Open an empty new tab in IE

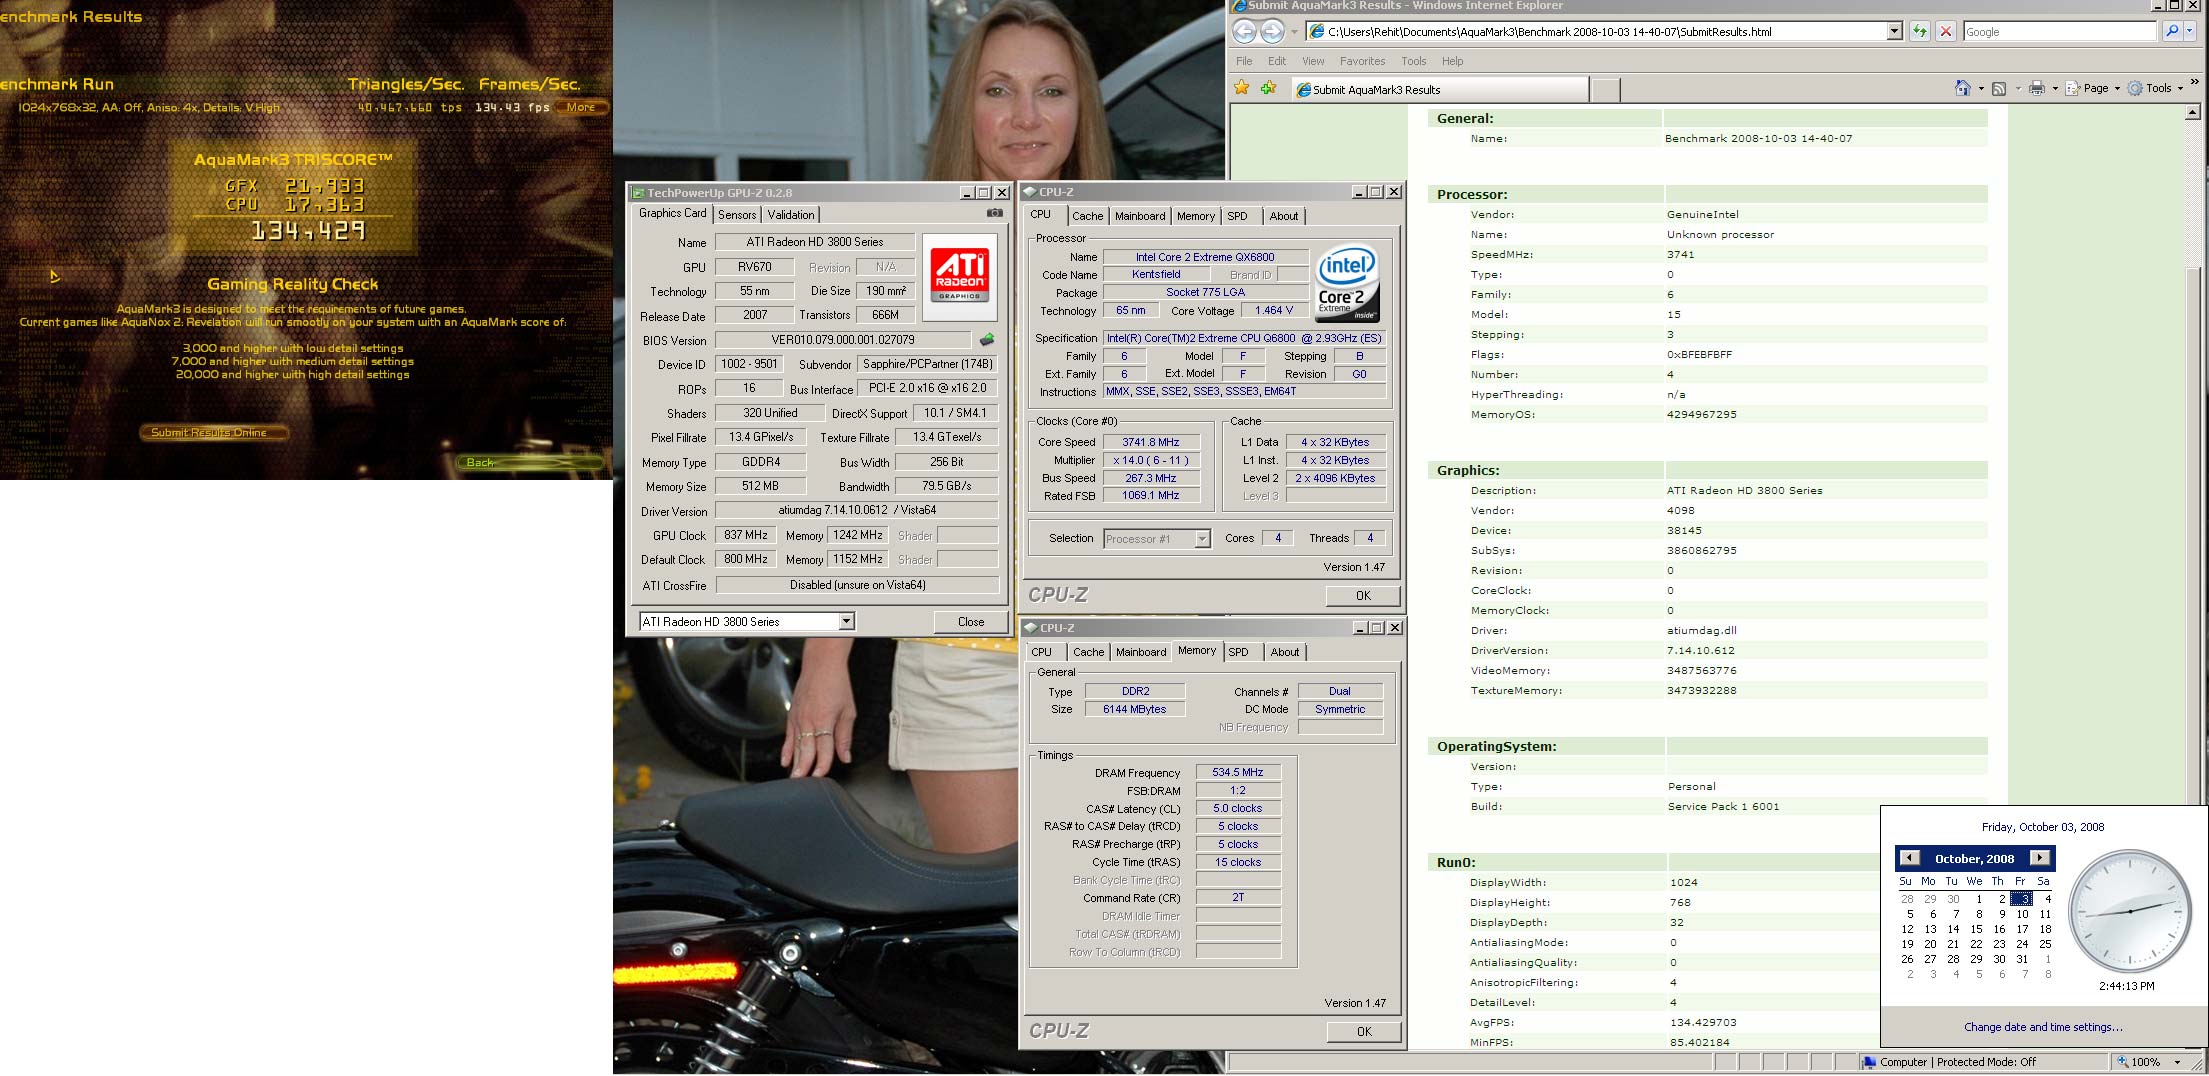click(1605, 90)
